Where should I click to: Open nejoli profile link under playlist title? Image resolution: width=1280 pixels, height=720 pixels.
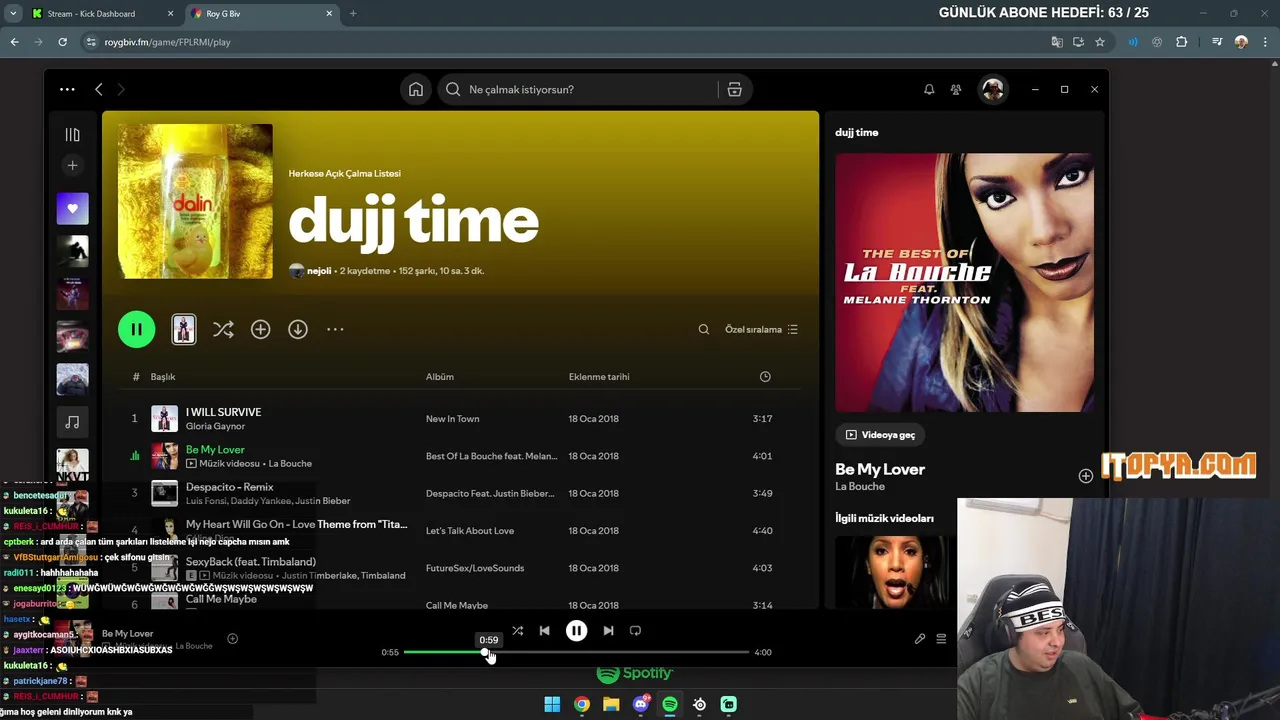coord(319,271)
